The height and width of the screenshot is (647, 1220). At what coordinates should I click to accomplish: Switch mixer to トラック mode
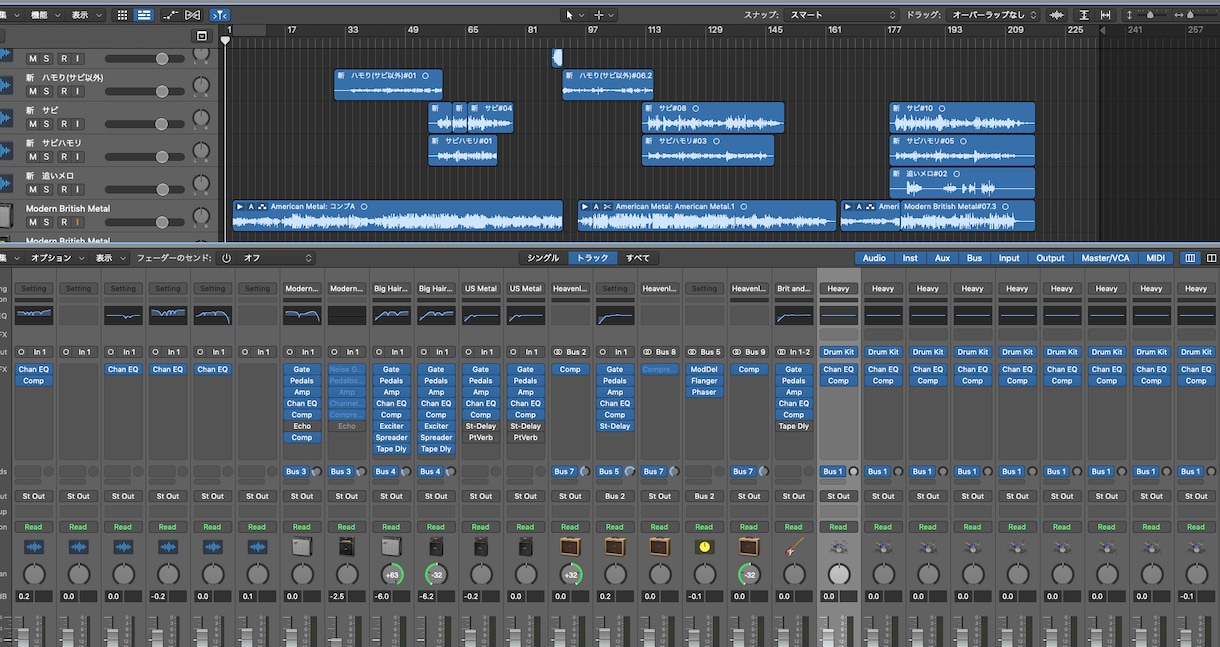(x=593, y=258)
